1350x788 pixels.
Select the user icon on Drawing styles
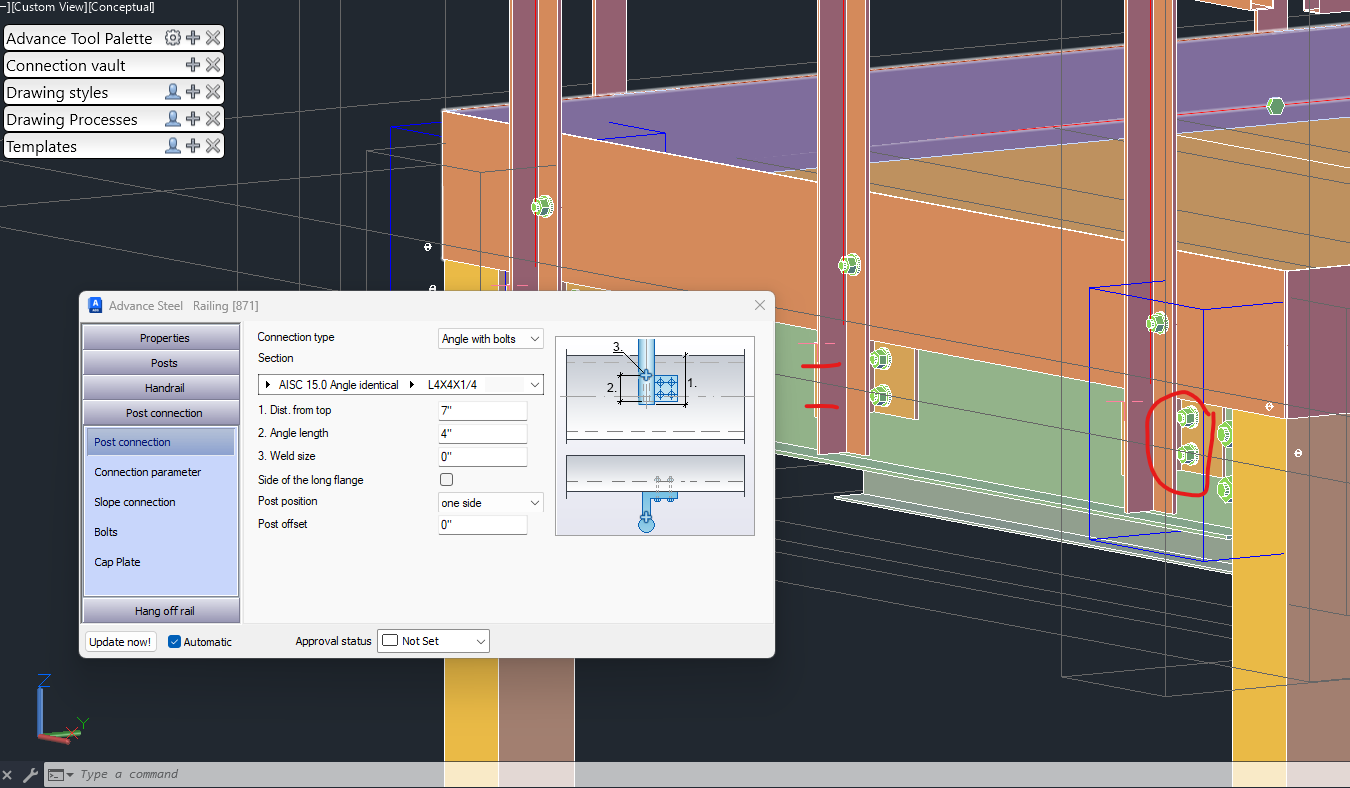click(x=172, y=91)
